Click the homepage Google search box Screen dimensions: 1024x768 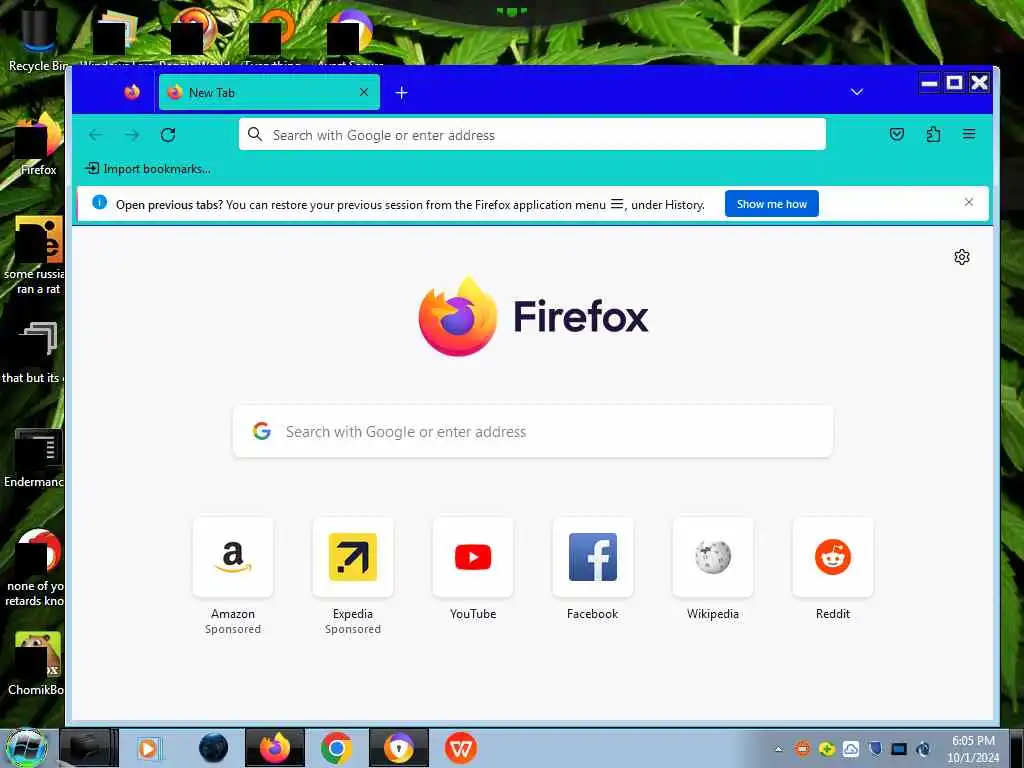pos(533,431)
